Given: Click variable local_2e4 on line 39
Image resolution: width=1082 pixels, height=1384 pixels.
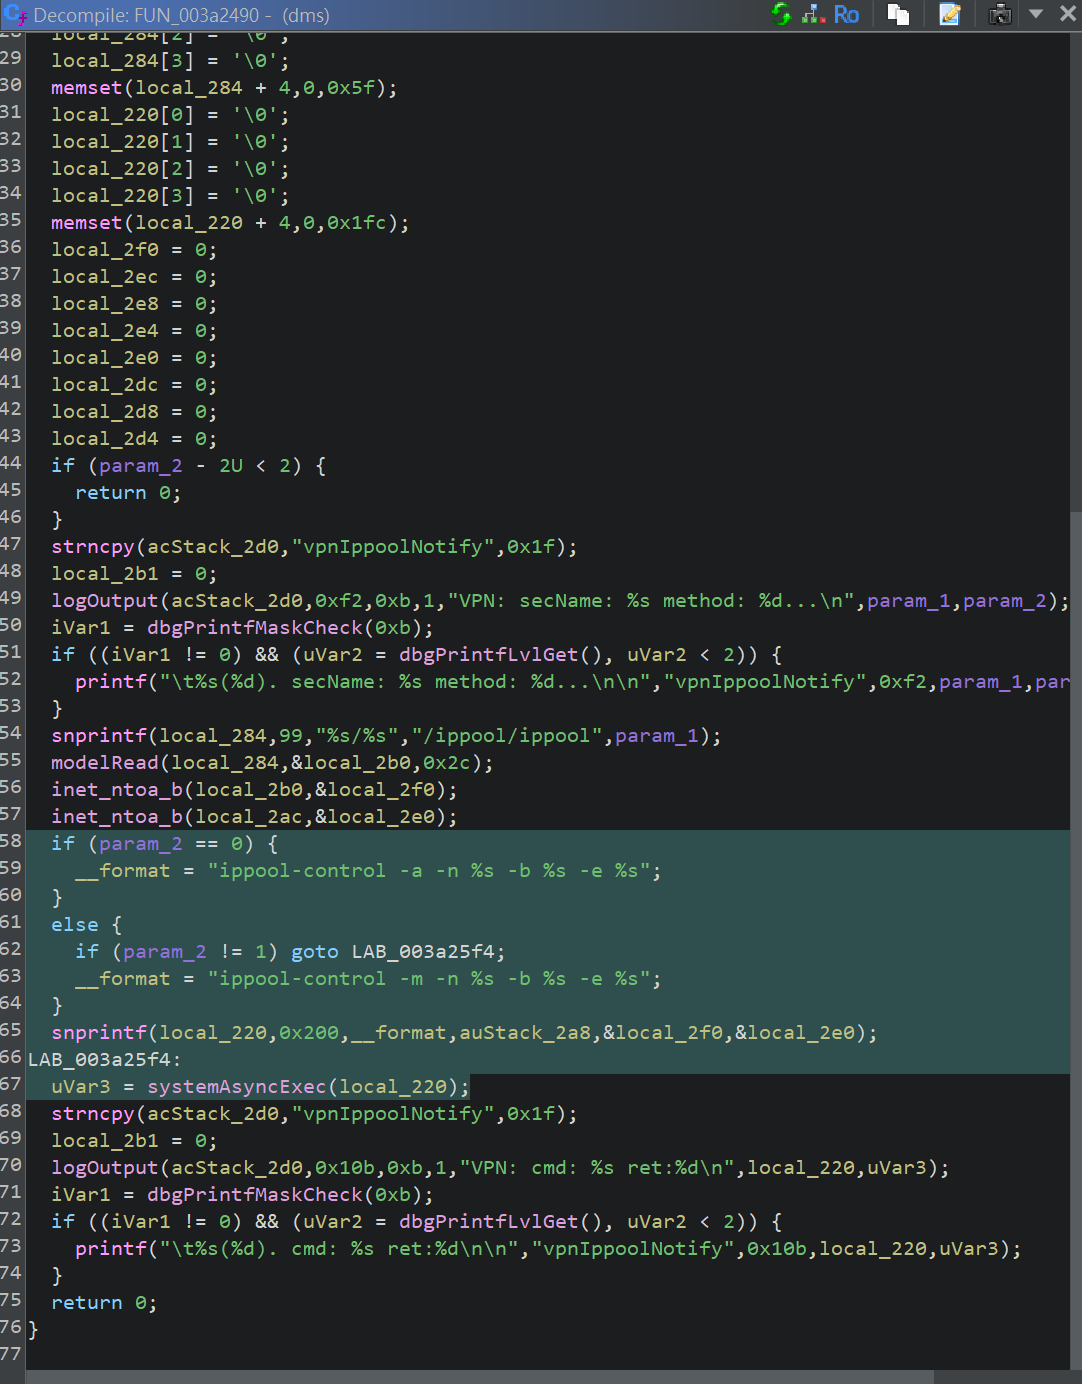Looking at the screenshot, I should pos(105,331).
